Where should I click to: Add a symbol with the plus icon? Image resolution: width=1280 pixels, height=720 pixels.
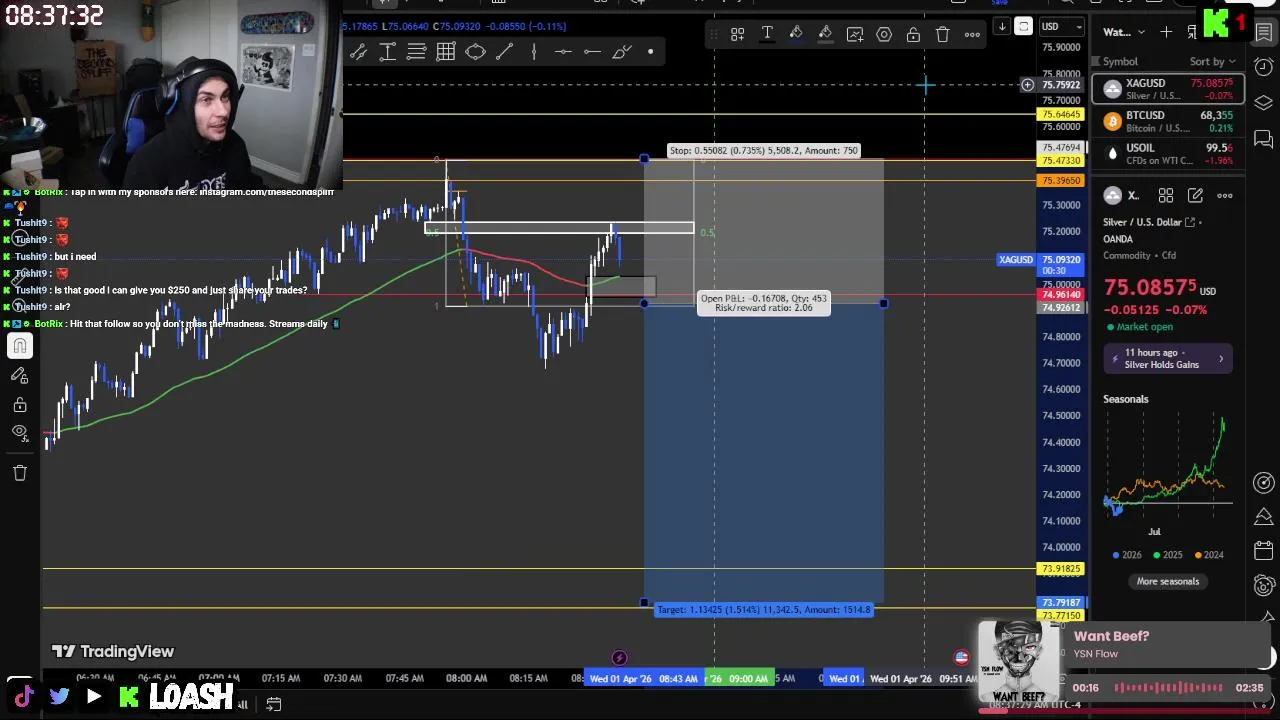[1166, 33]
